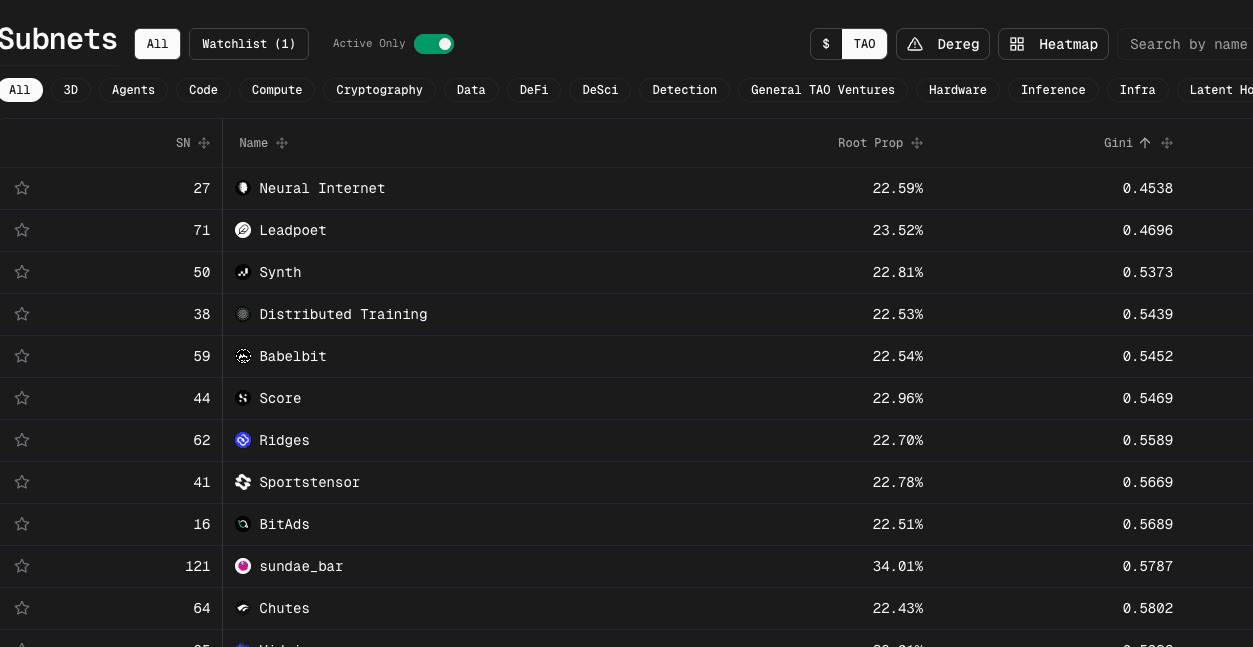
Task: Click the move handle beside Root Prop column
Action: point(917,143)
